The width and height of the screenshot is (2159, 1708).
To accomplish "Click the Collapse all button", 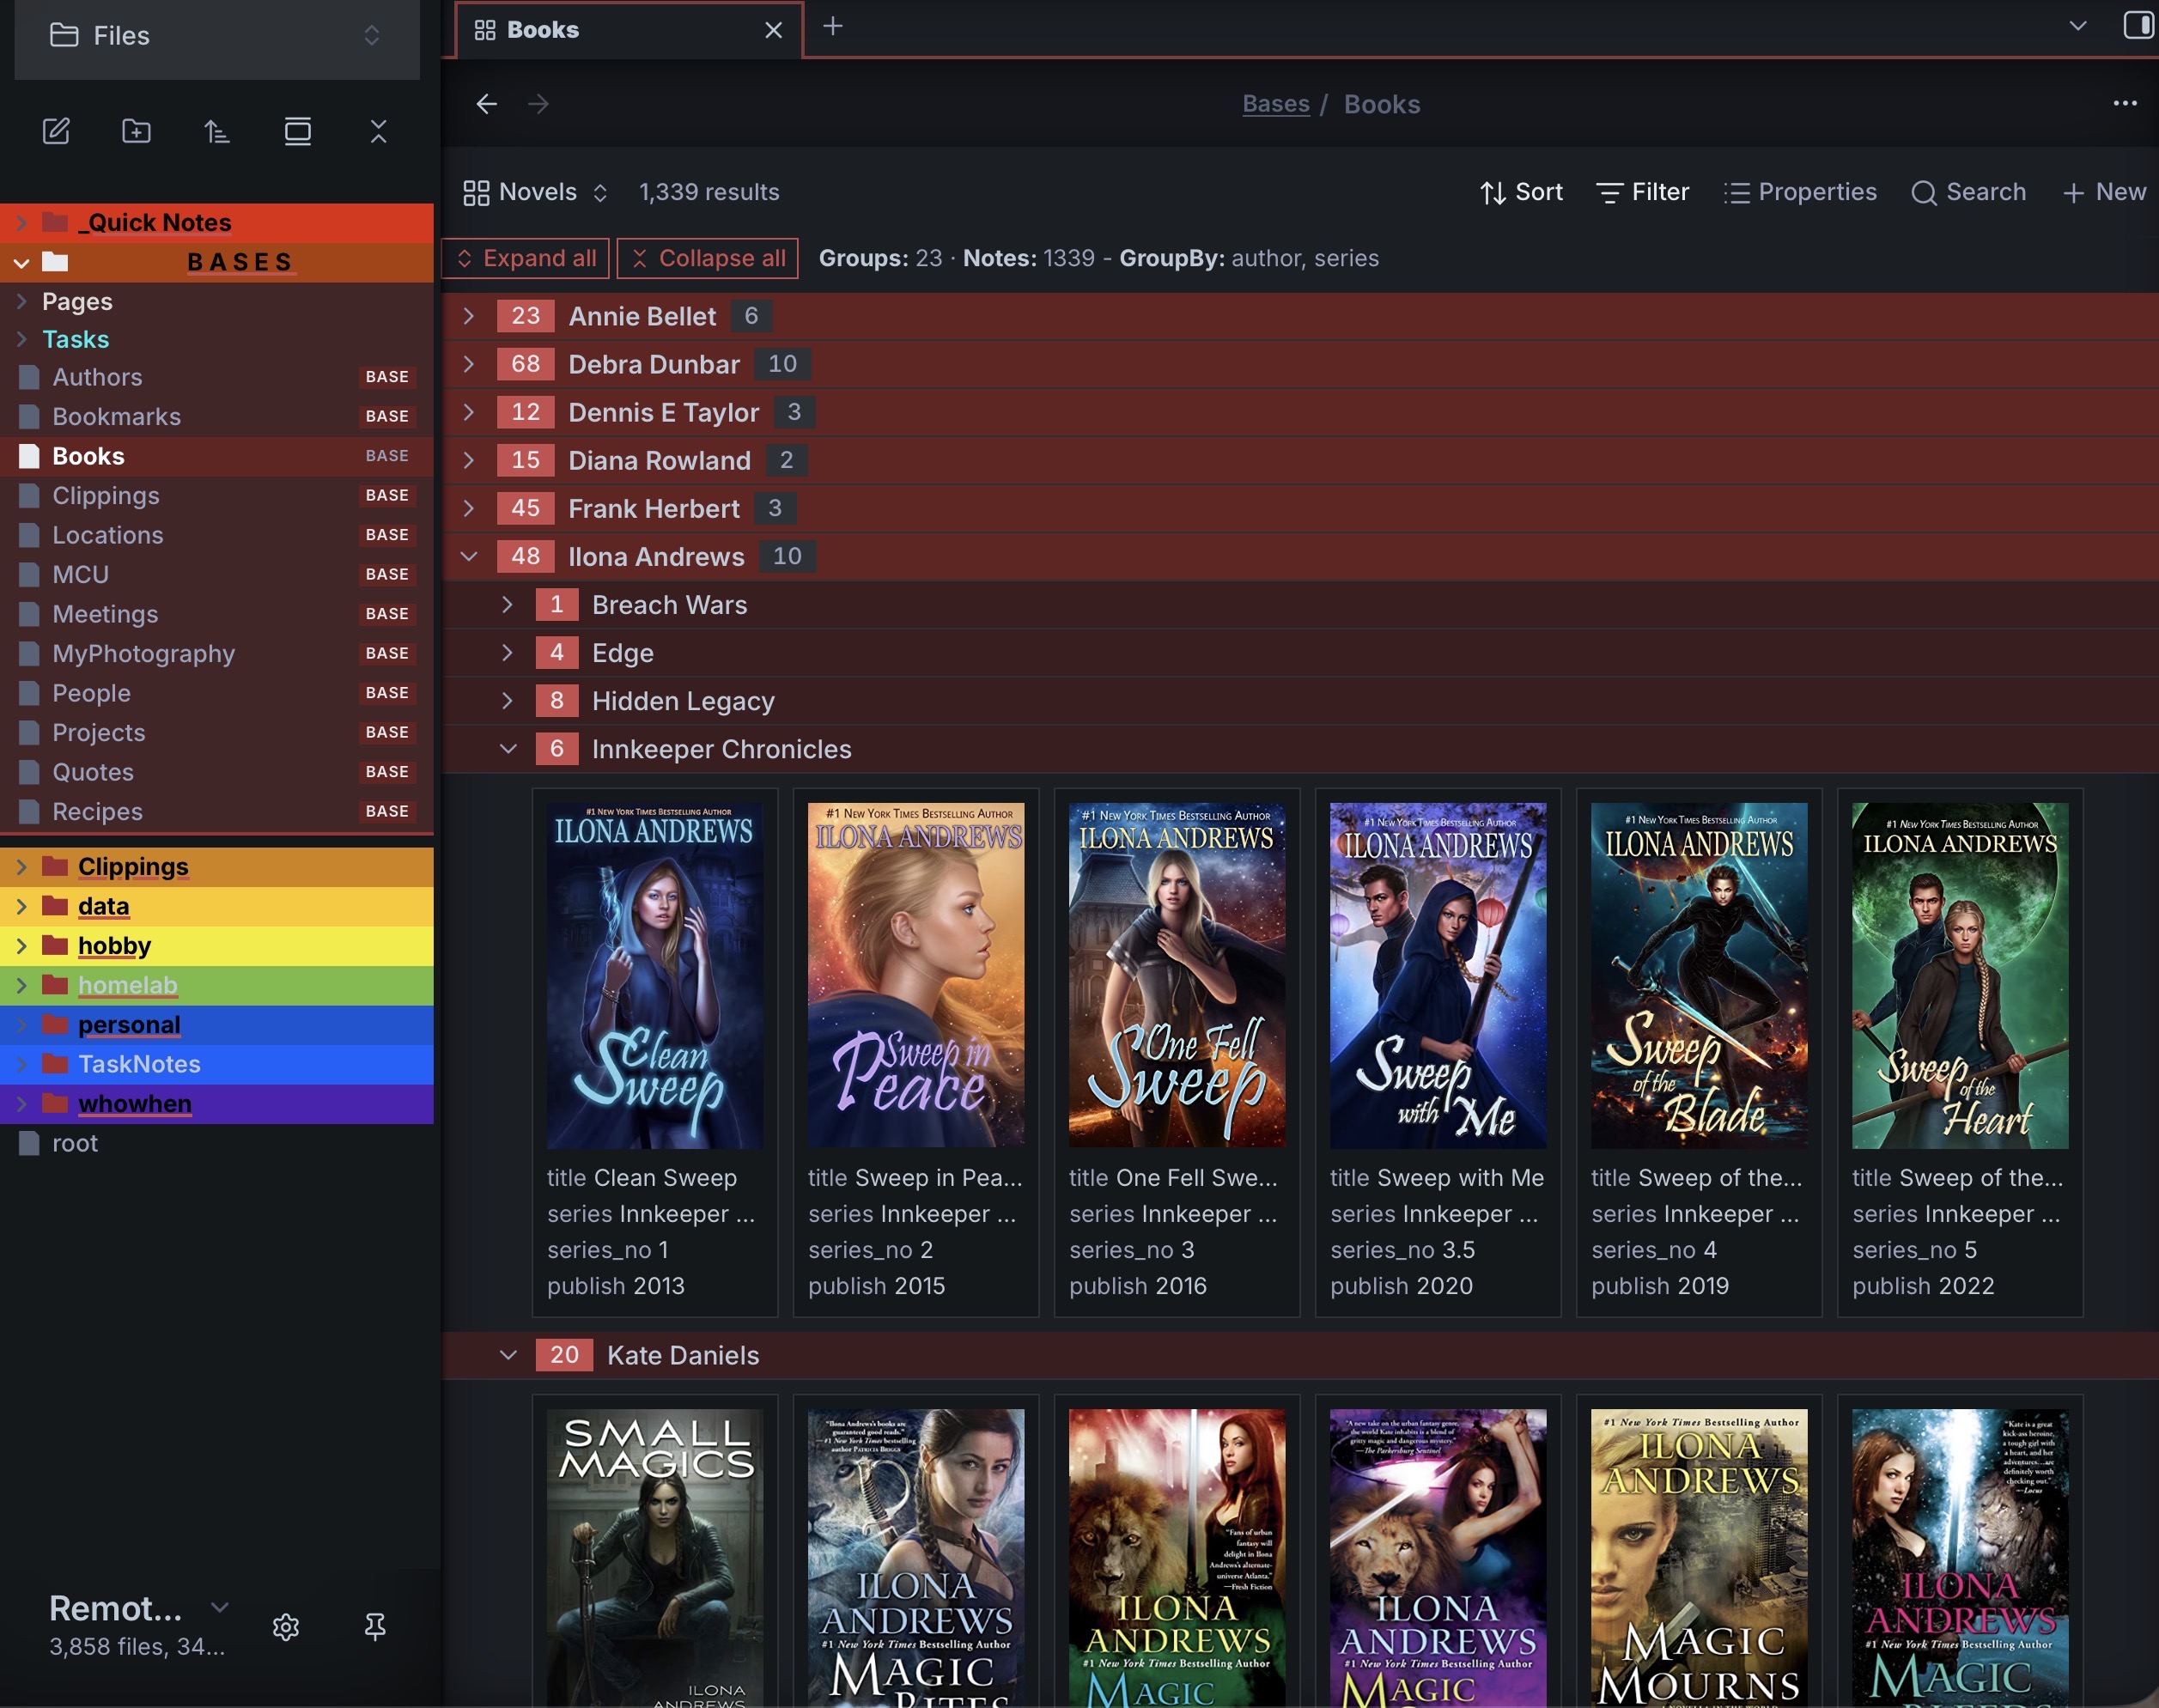I will [x=708, y=258].
